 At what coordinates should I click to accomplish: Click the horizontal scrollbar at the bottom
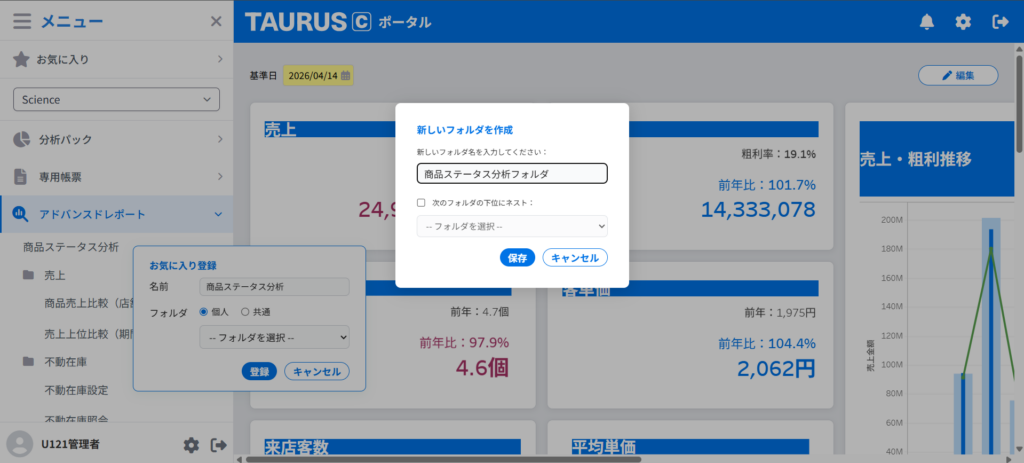pyautogui.click(x=443, y=458)
